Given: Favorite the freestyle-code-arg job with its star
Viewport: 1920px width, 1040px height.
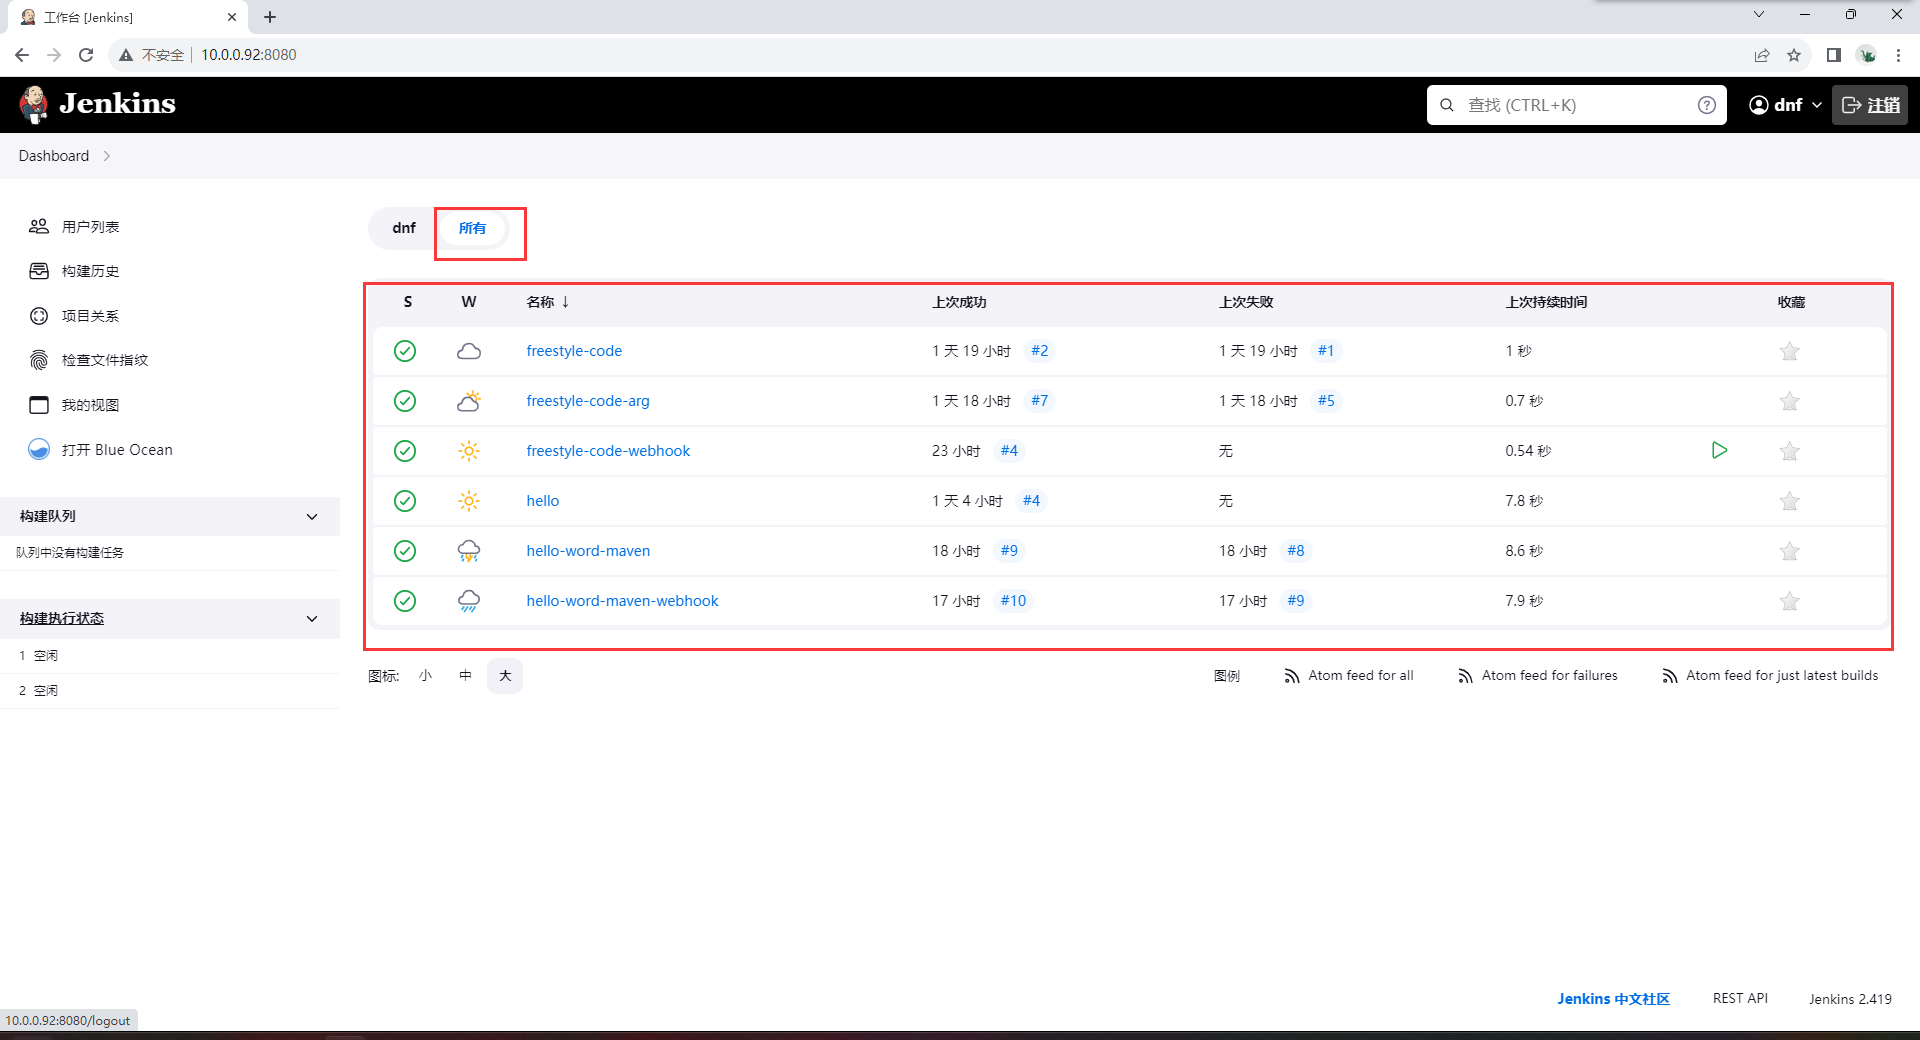Looking at the screenshot, I should point(1790,401).
